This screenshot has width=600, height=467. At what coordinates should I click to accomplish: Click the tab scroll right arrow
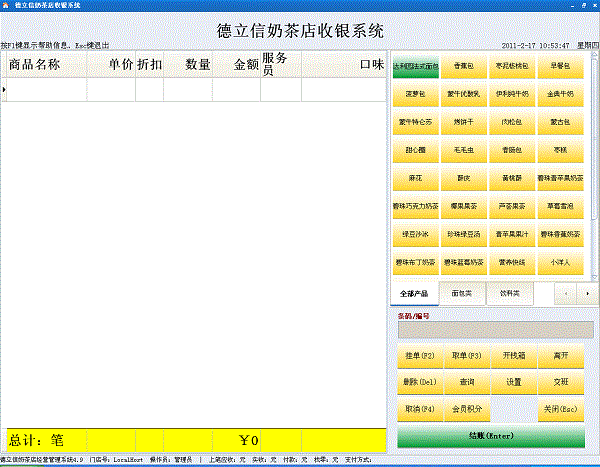588,294
